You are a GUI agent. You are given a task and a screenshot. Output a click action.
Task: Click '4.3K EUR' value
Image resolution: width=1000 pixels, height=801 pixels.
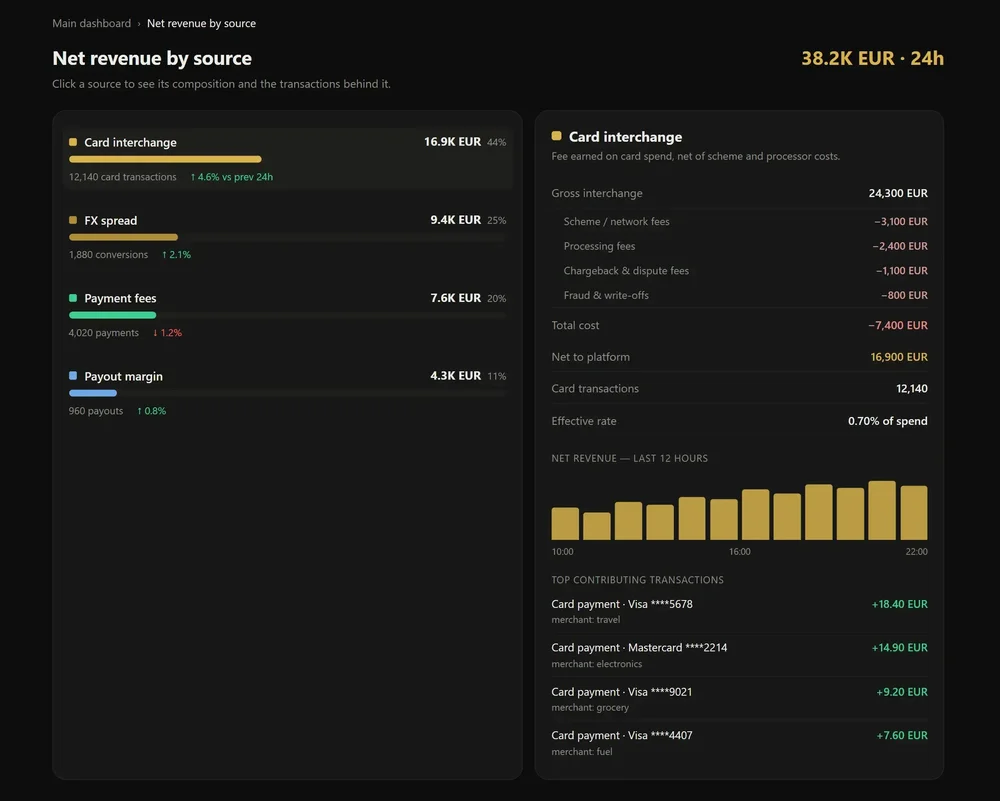point(455,376)
